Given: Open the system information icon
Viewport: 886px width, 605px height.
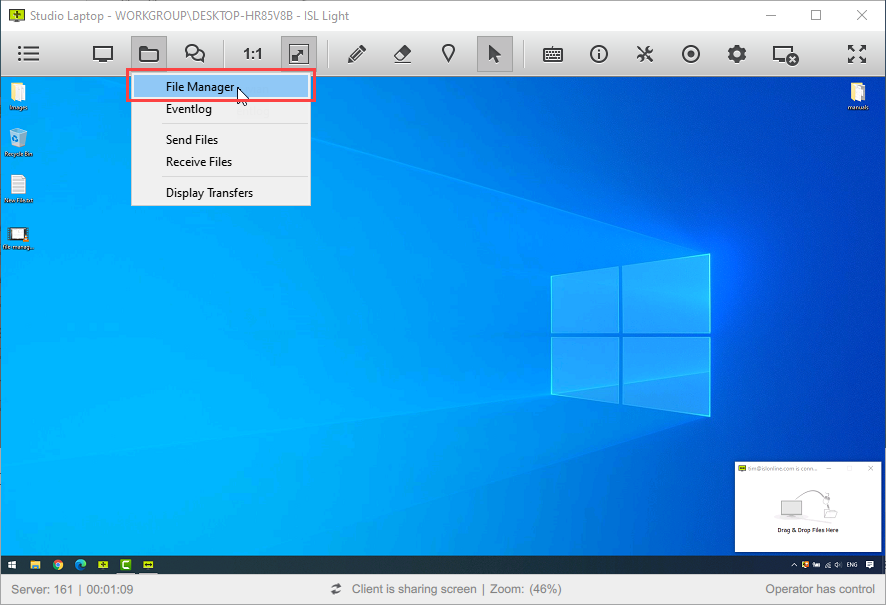Looking at the screenshot, I should [x=598, y=54].
